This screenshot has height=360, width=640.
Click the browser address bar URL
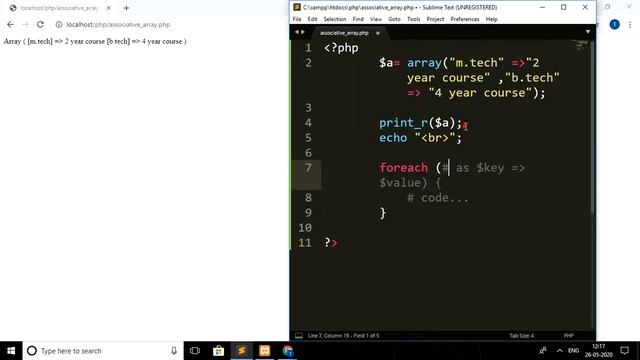point(118,24)
